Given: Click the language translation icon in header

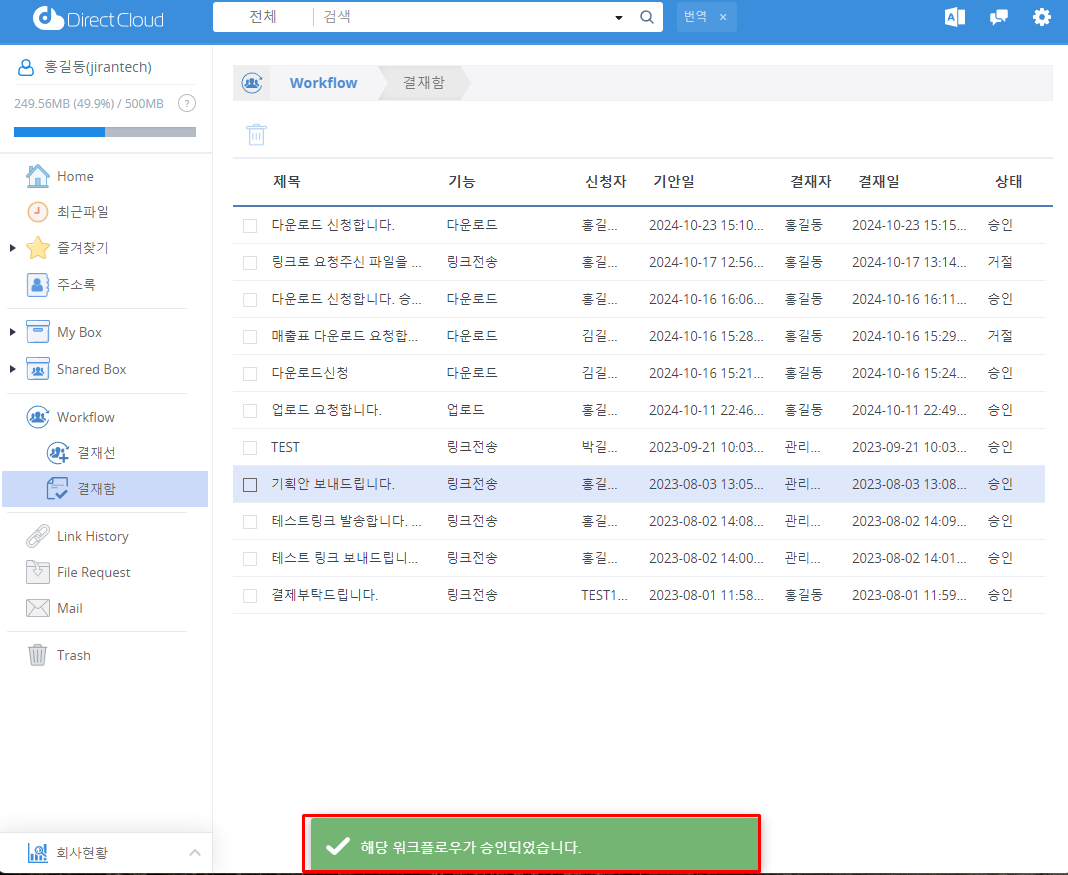Looking at the screenshot, I should pos(954,17).
